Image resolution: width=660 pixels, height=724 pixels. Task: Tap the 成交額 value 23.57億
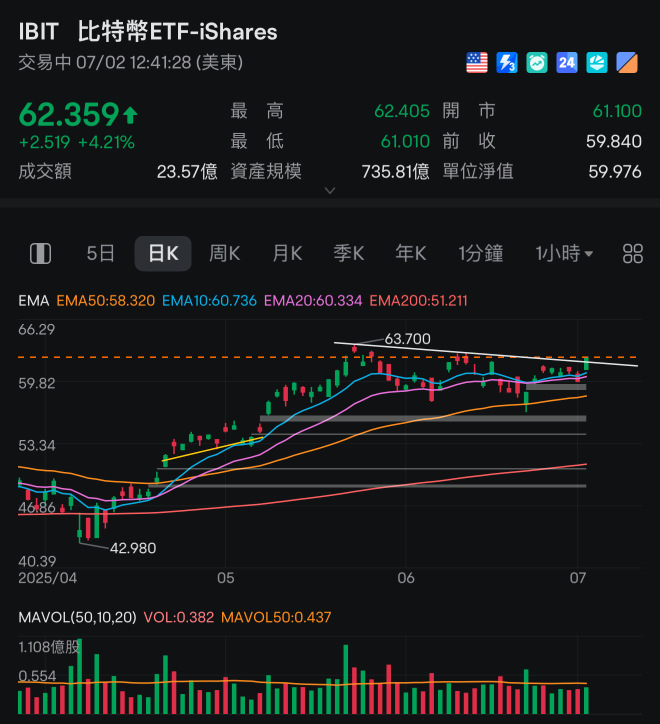pyautogui.click(x=187, y=172)
